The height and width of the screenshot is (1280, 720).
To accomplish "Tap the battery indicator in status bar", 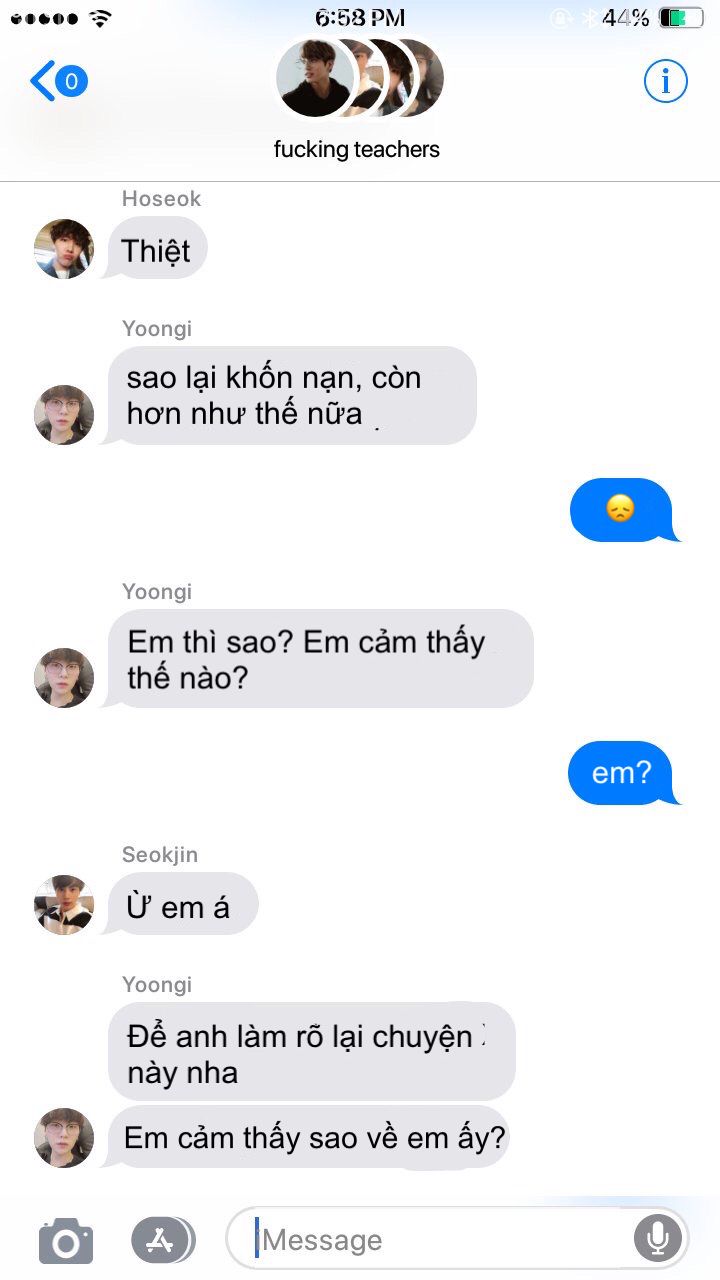I will 682,17.
